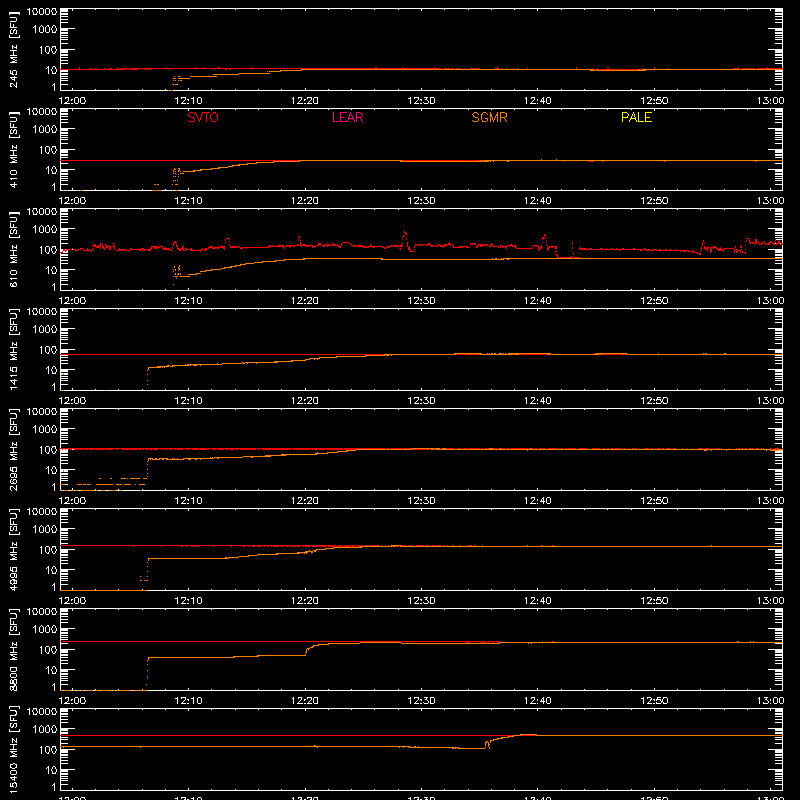Screen dimensions: 800x800
Task: Select the "245 MHz [SFU]" axis label
Action: 14,51
